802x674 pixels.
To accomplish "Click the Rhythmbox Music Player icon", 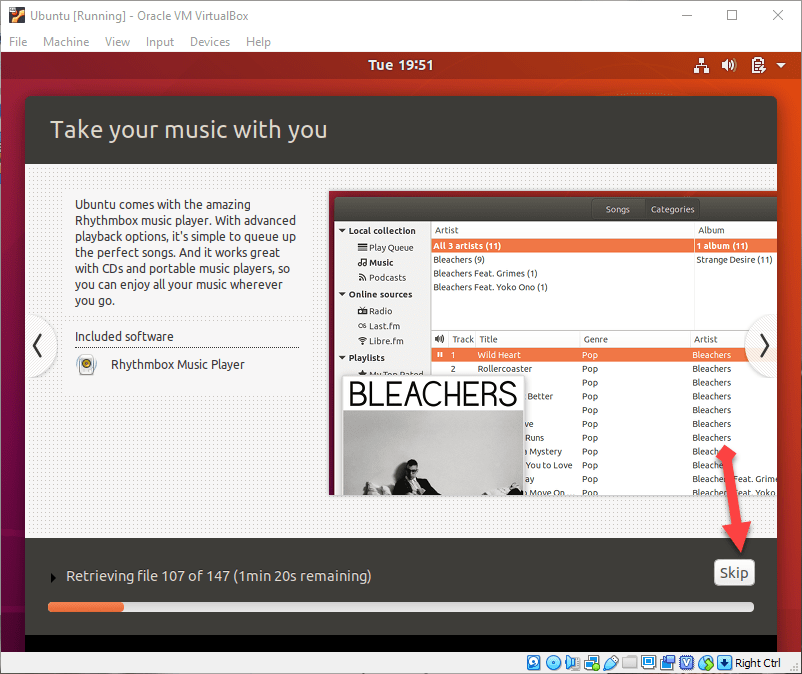I will coord(87,365).
